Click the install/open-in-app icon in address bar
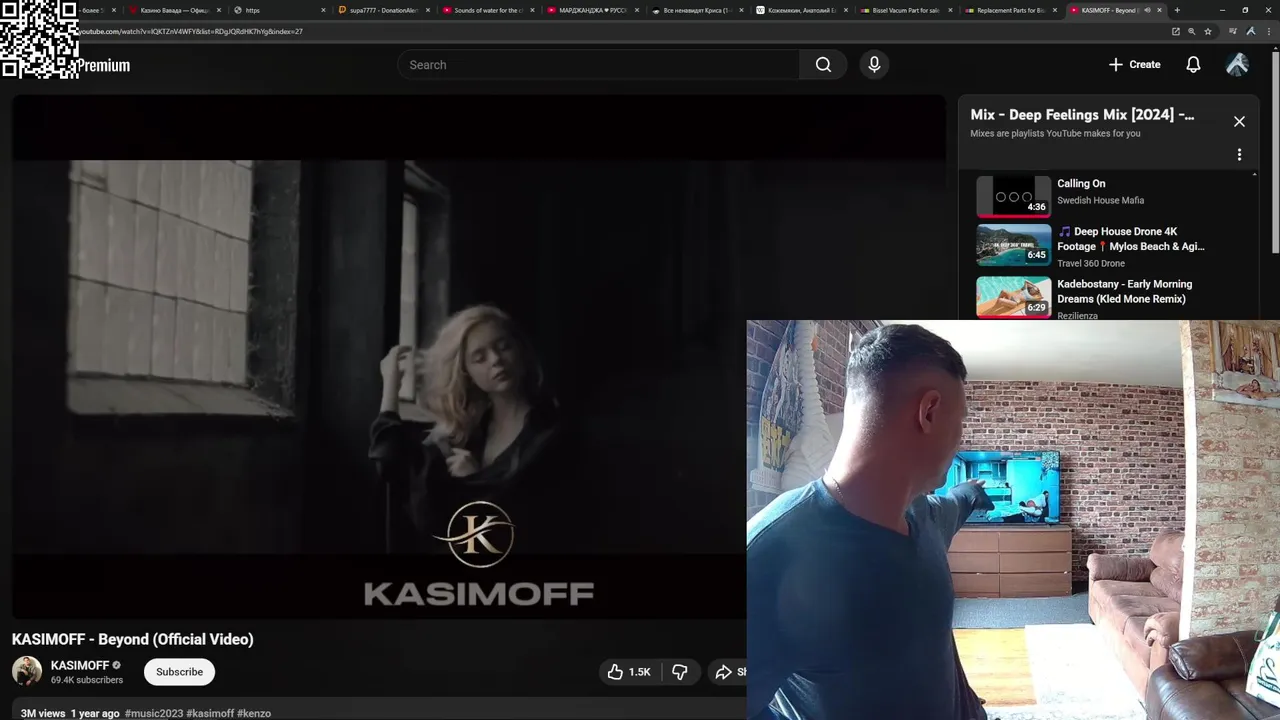The image size is (1280, 720). tap(1176, 31)
